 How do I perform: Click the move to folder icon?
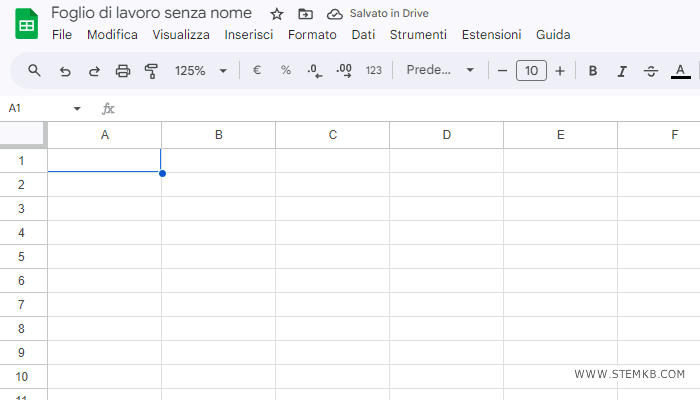[306, 14]
